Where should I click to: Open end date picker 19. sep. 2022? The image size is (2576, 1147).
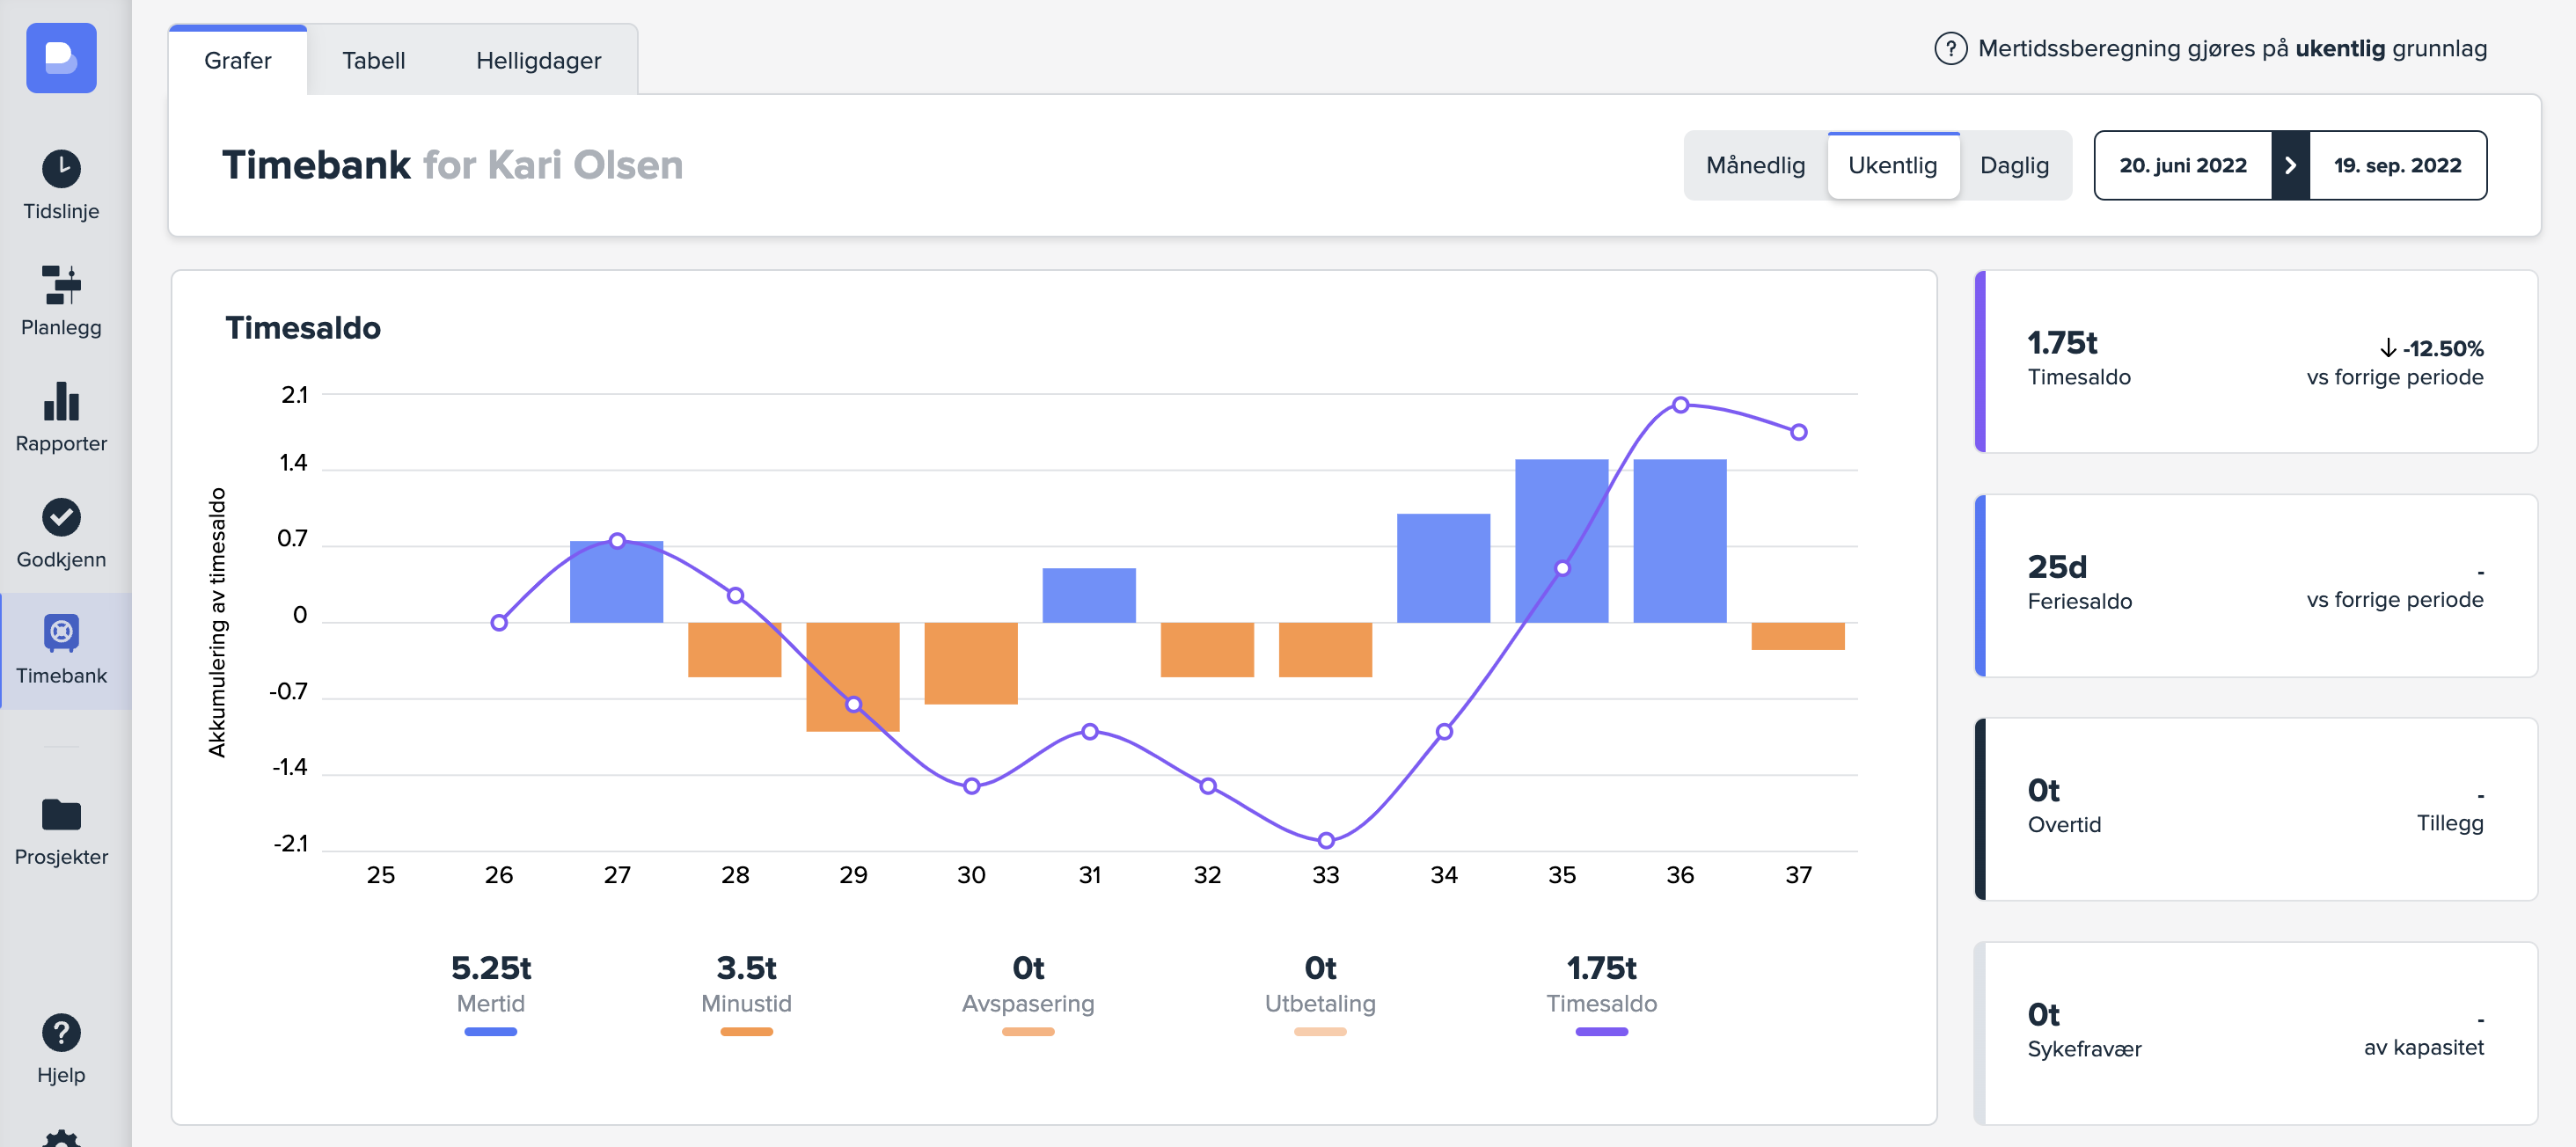[x=2397, y=165]
